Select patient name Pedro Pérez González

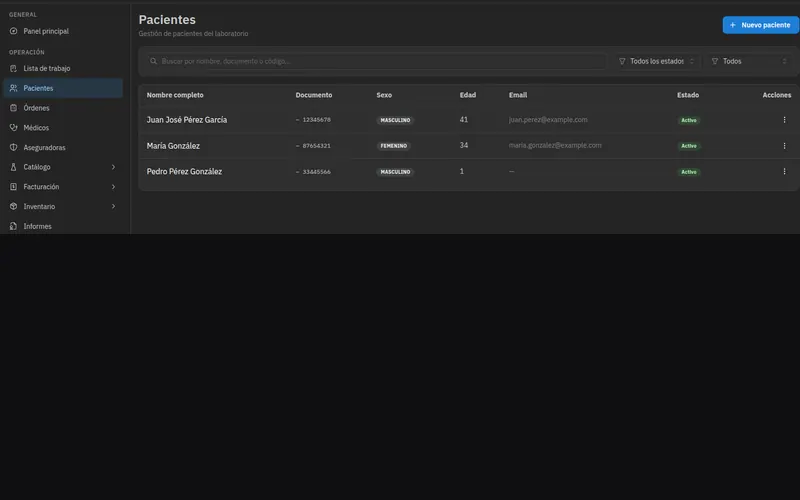pos(184,171)
